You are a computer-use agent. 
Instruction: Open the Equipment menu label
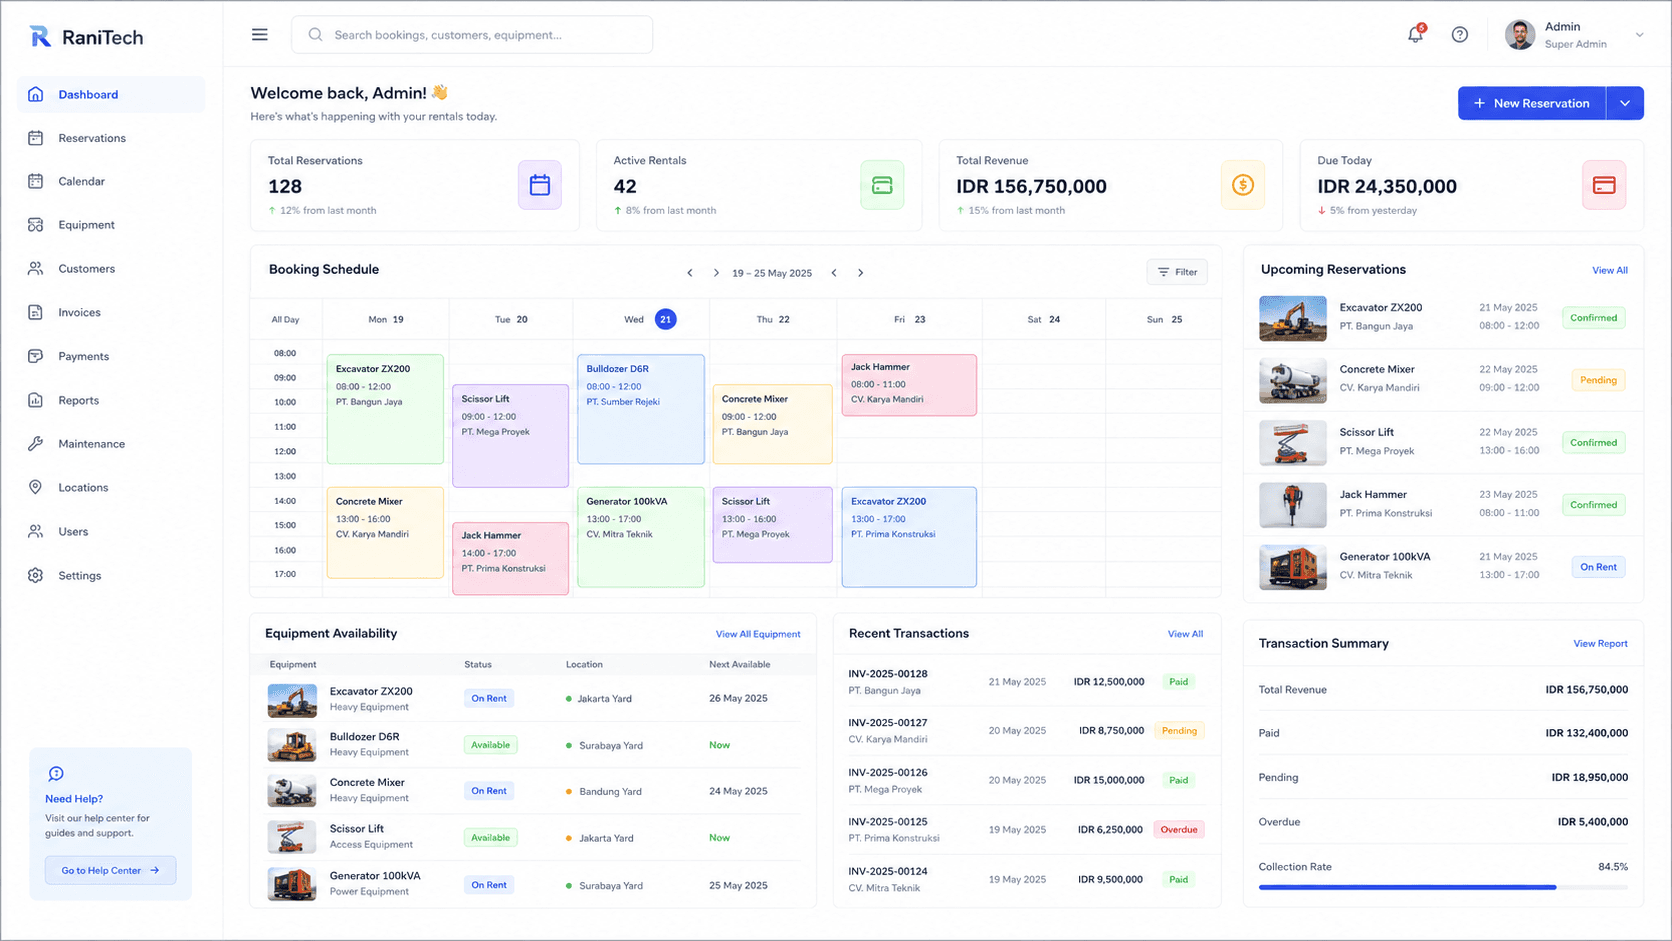point(86,225)
